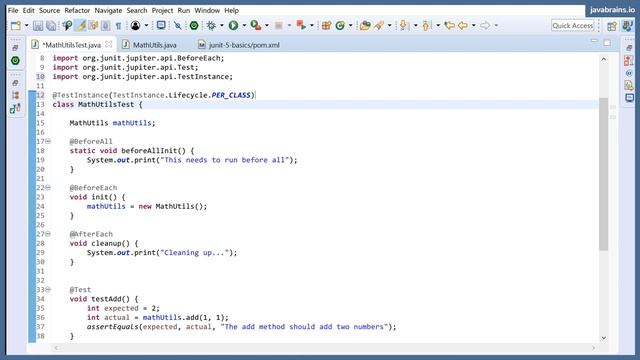
Task: Click the user profile avatar icon
Action: coord(136,26)
